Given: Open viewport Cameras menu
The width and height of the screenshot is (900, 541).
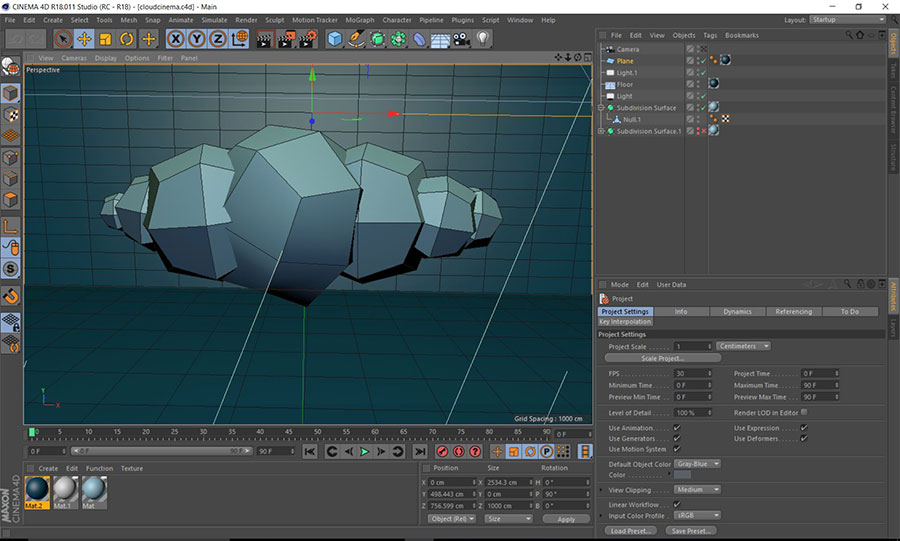Looking at the screenshot, I should pyautogui.click(x=74, y=58).
